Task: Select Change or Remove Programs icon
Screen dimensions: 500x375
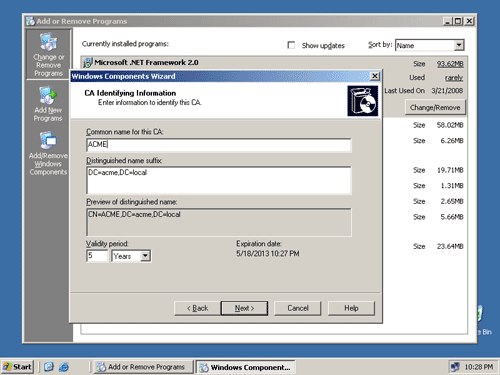Action: 49,54
